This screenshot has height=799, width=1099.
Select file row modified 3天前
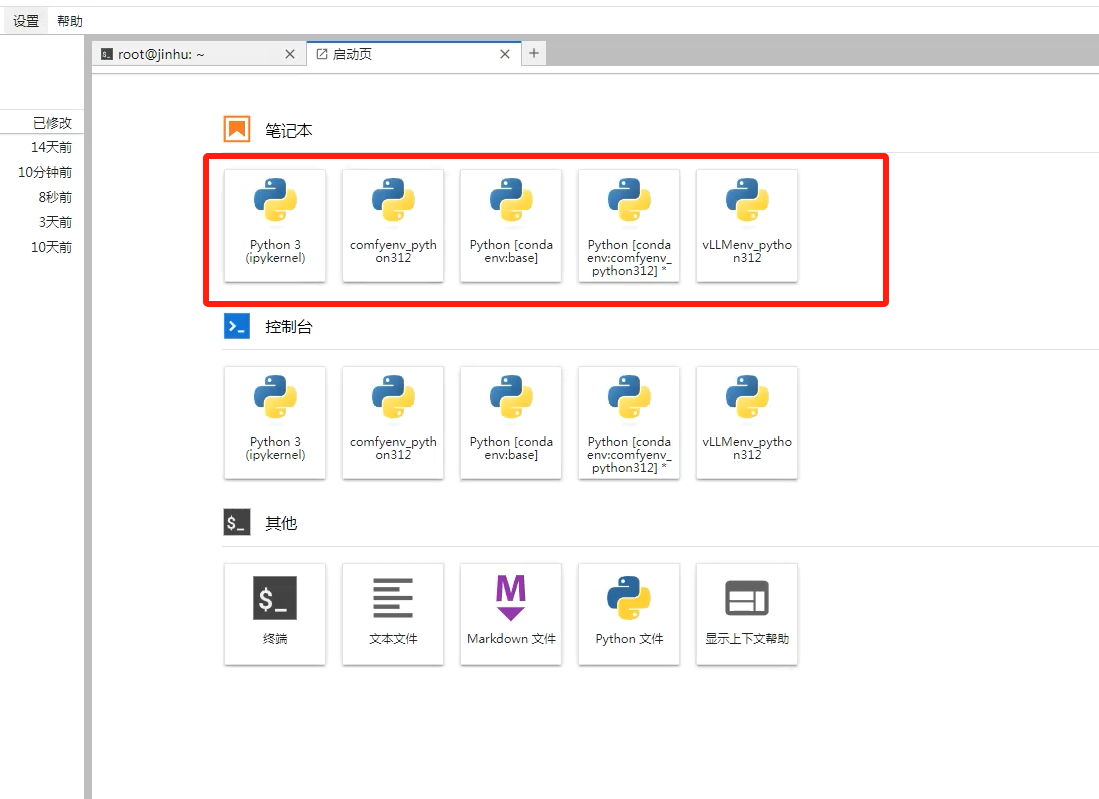42,222
